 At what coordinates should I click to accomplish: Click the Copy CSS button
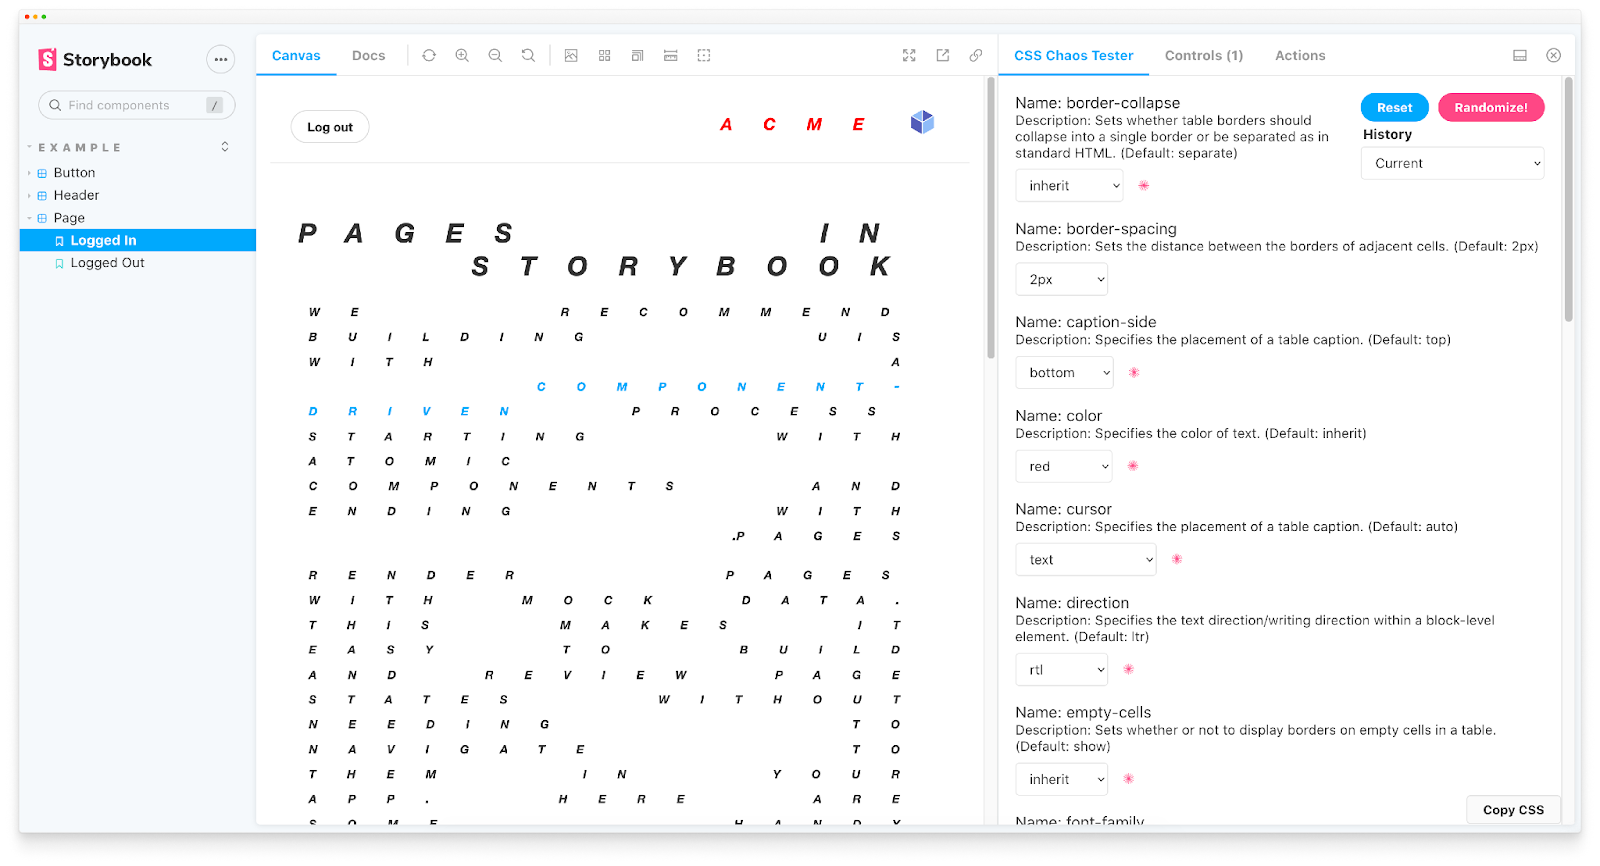tap(1513, 810)
